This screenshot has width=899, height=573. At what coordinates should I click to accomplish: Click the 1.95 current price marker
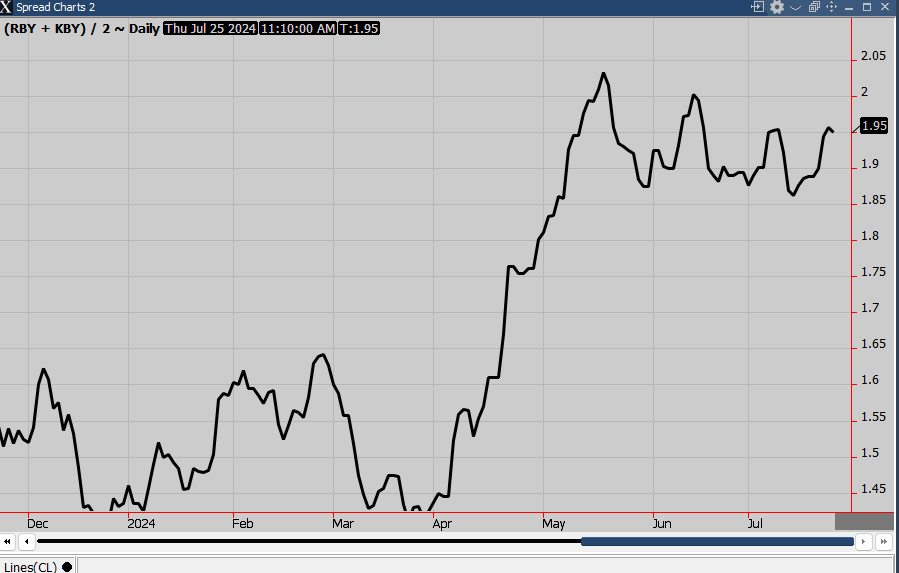874,126
